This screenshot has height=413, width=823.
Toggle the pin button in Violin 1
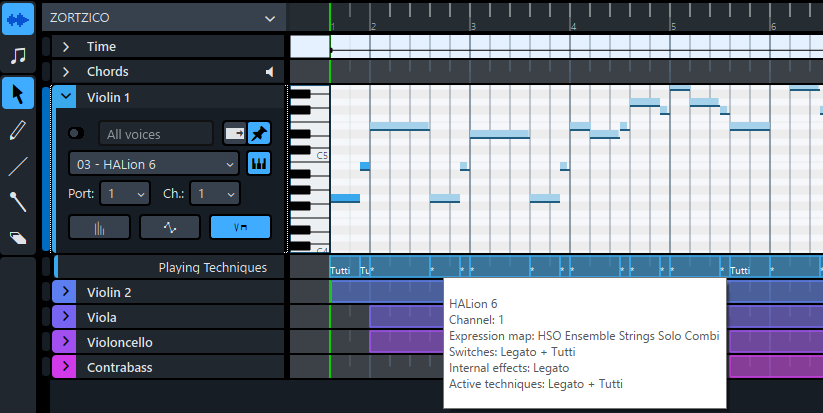(x=259, y=133)
